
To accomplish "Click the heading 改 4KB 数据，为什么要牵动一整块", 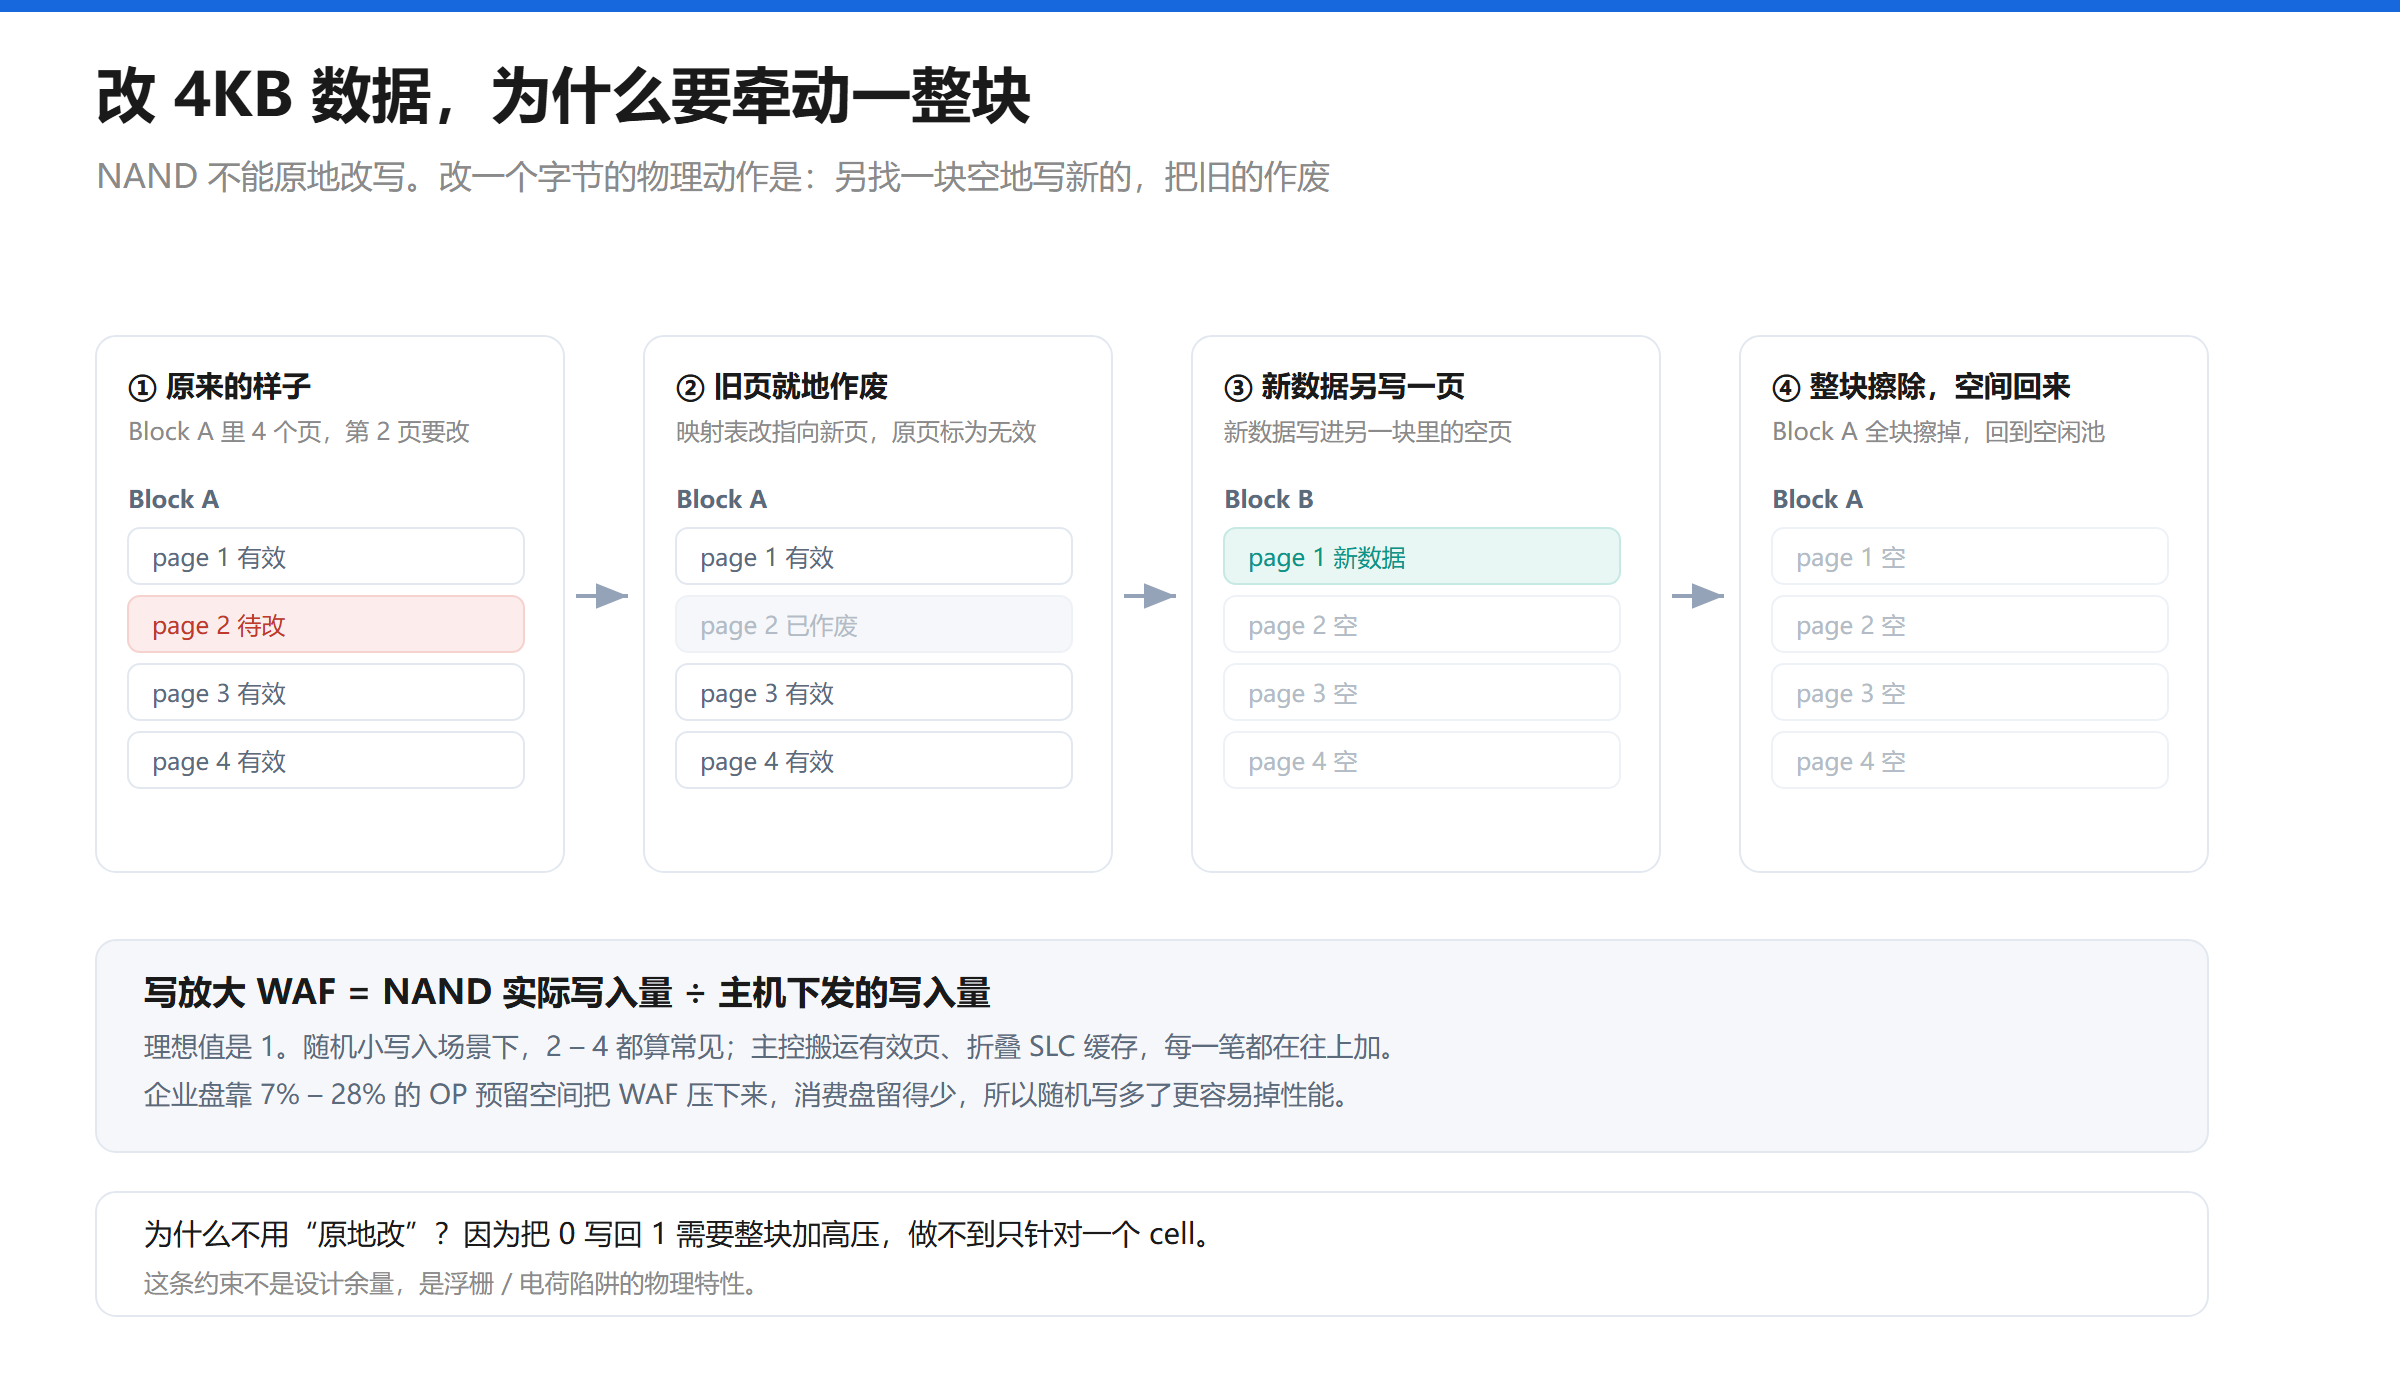I will tap(563, 97).
